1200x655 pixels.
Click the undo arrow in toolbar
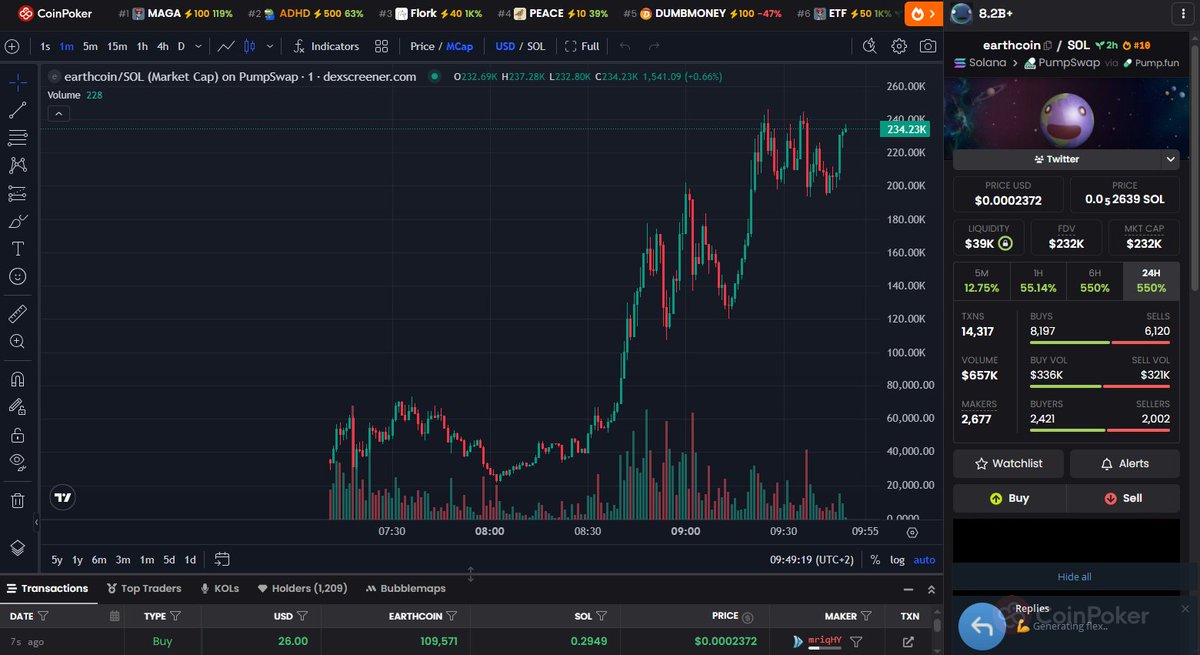coord(625,46)
